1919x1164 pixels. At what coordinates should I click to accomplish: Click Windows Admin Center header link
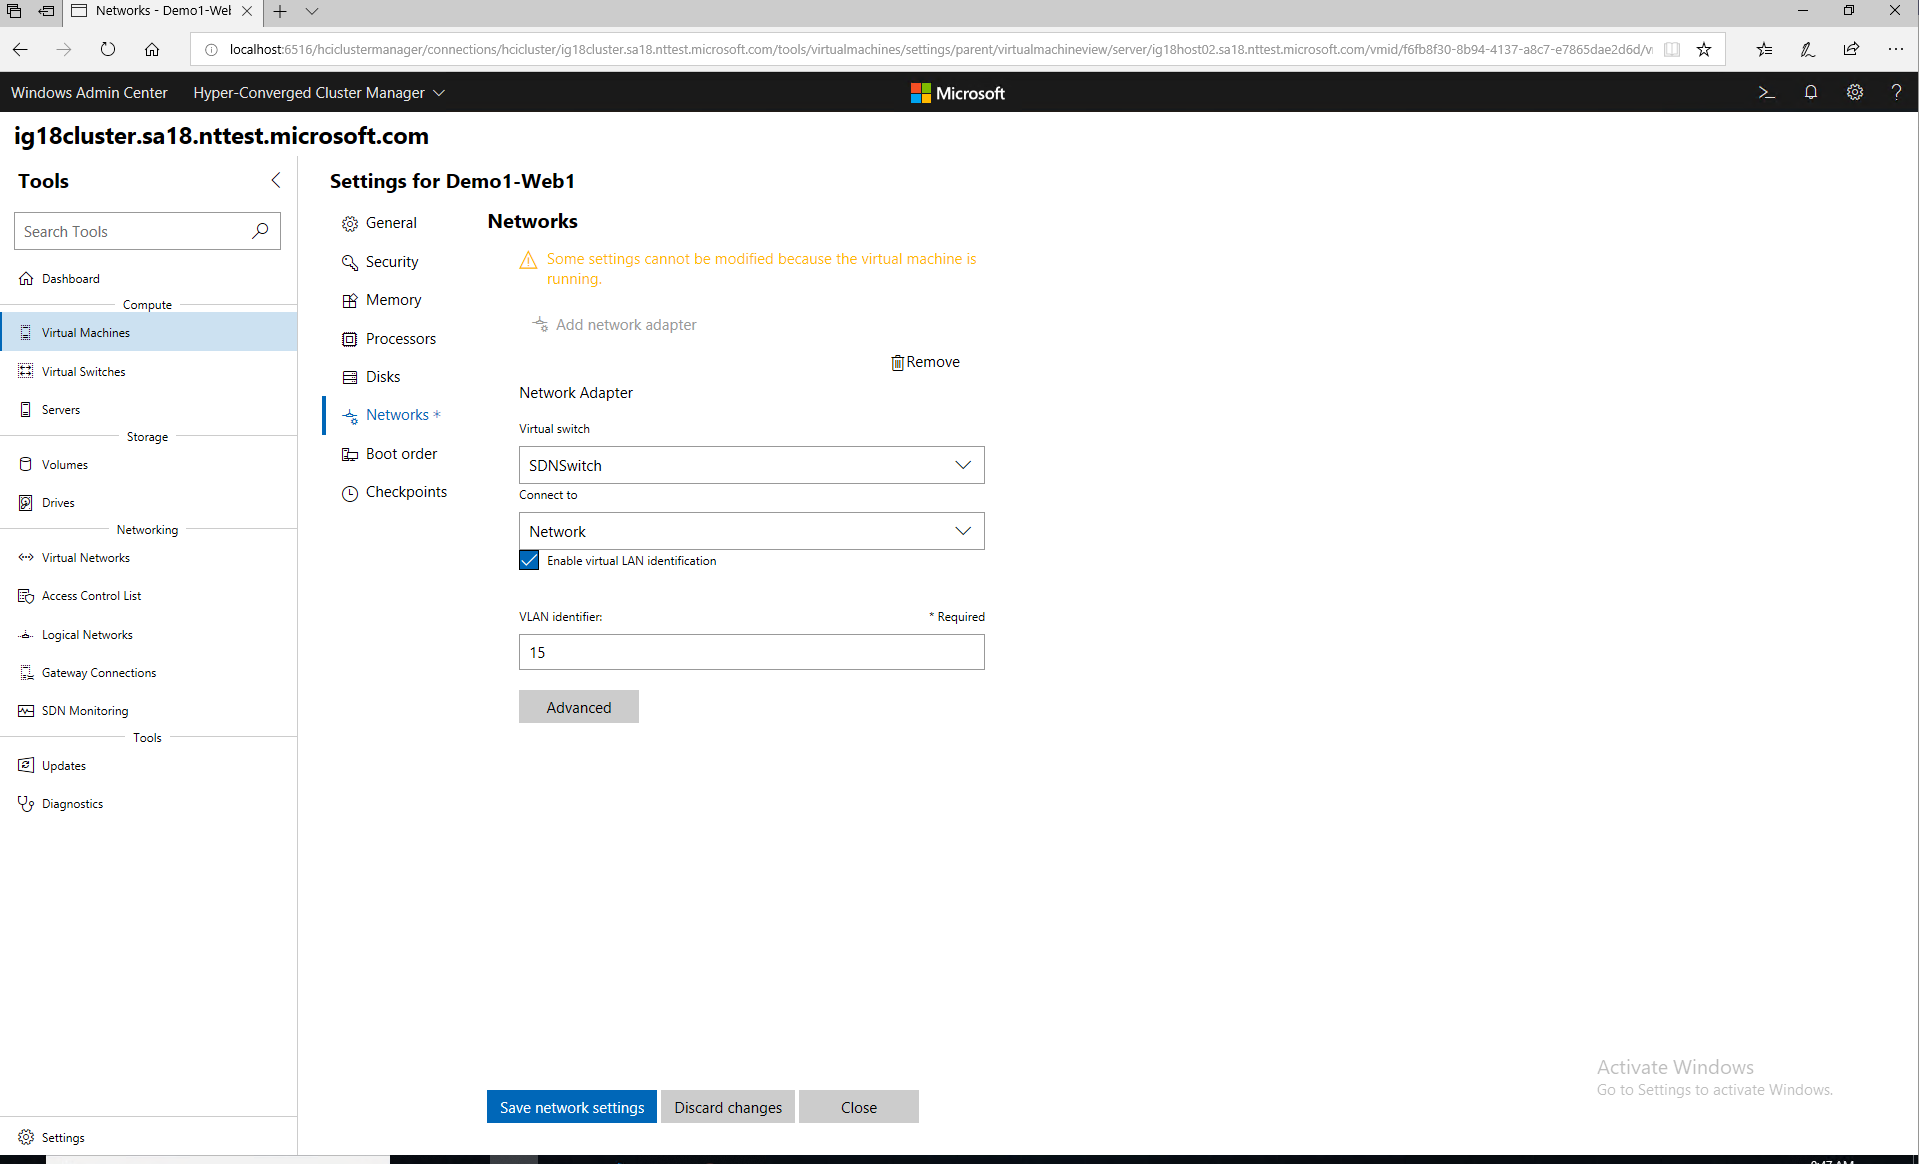(x=89, y=92)
